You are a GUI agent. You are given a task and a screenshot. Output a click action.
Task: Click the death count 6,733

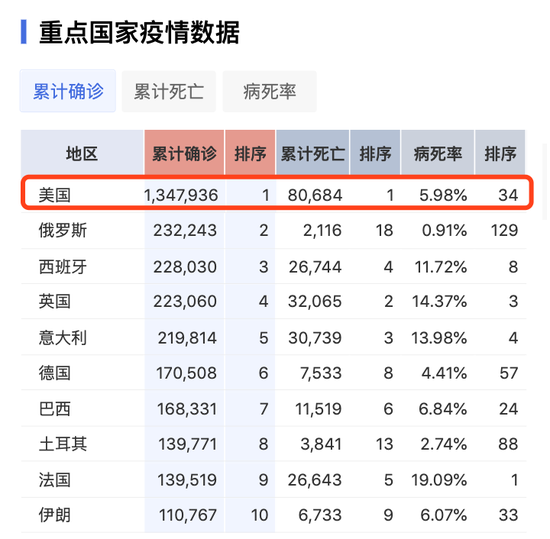pos(320,515)
